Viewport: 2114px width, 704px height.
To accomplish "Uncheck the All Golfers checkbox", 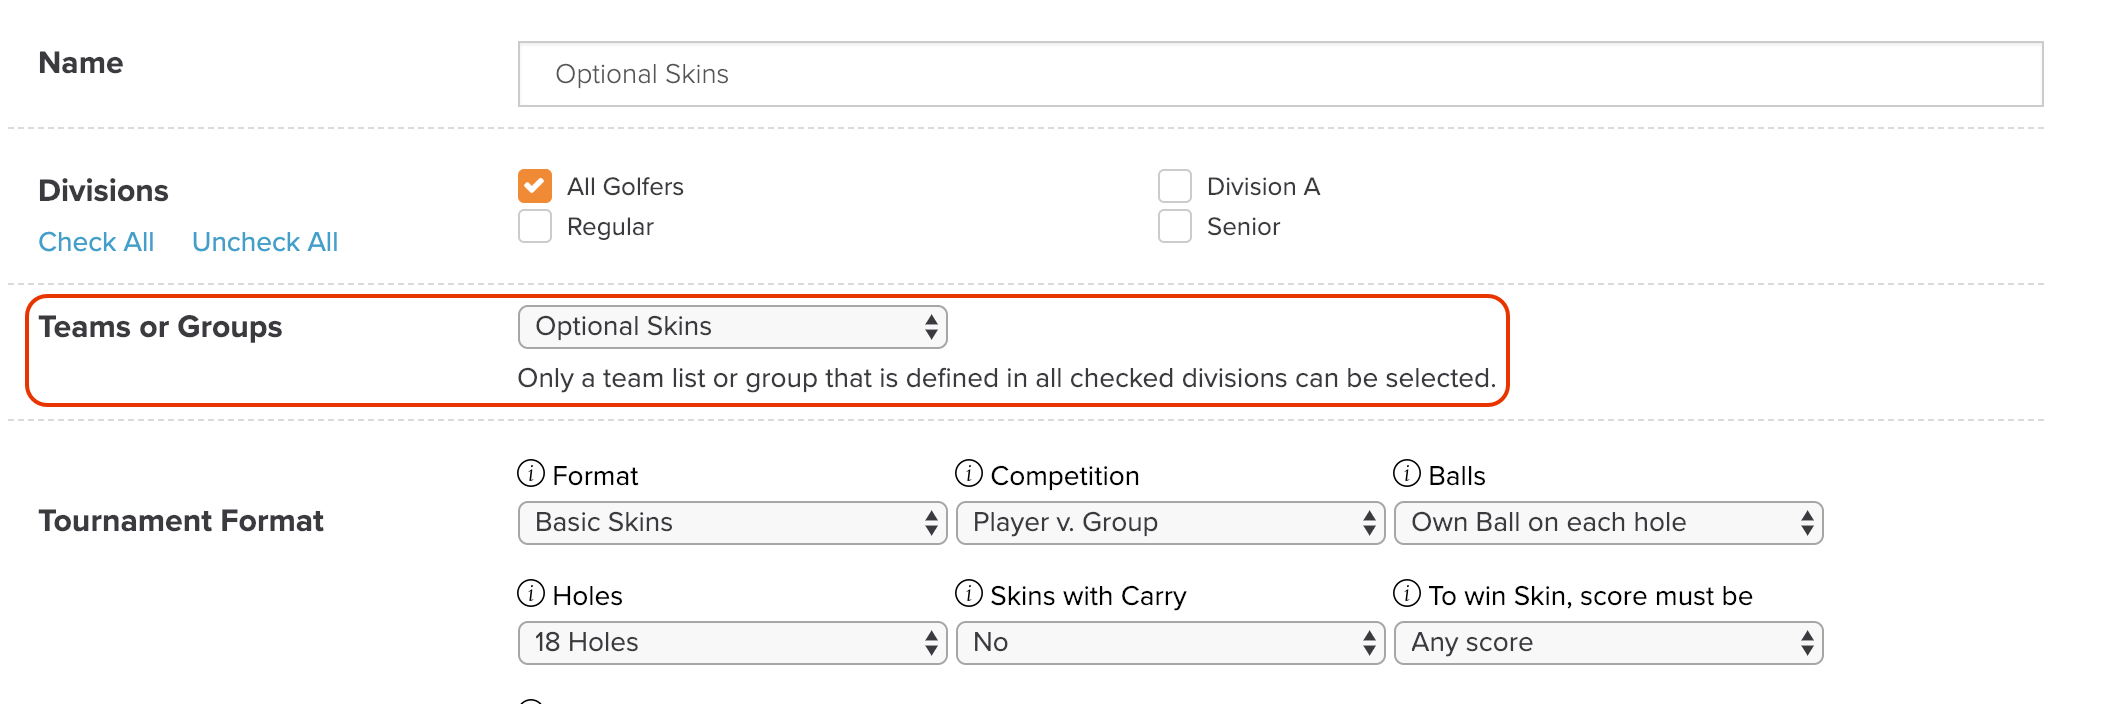I will pos(535,186).
